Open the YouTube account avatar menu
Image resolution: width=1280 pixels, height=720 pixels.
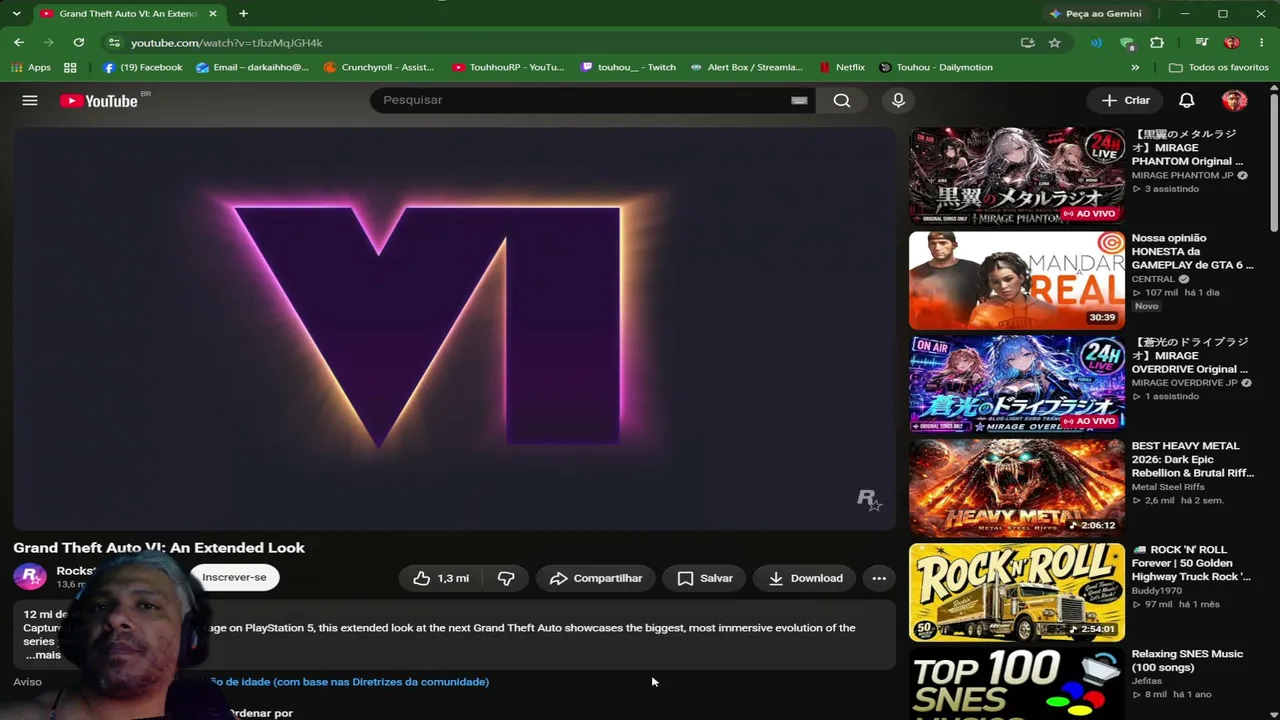pyautogui.click(x=1234, y=100)
